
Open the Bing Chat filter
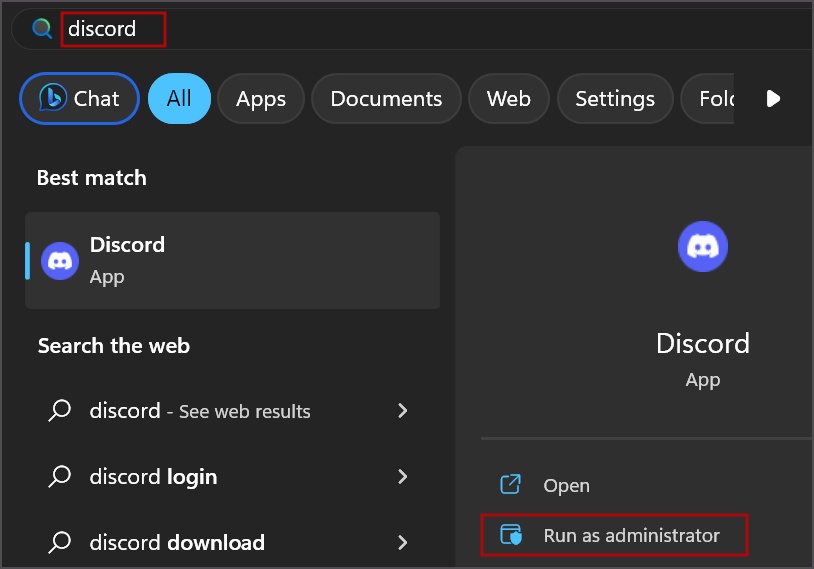[79, 99]
